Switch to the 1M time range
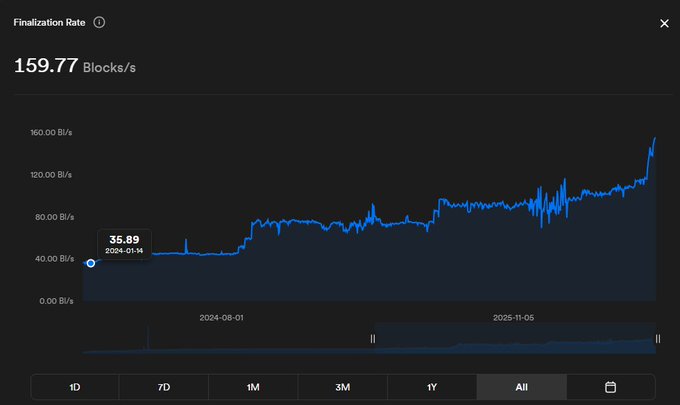Screen dimensions: 680x405 click(253, 387)
